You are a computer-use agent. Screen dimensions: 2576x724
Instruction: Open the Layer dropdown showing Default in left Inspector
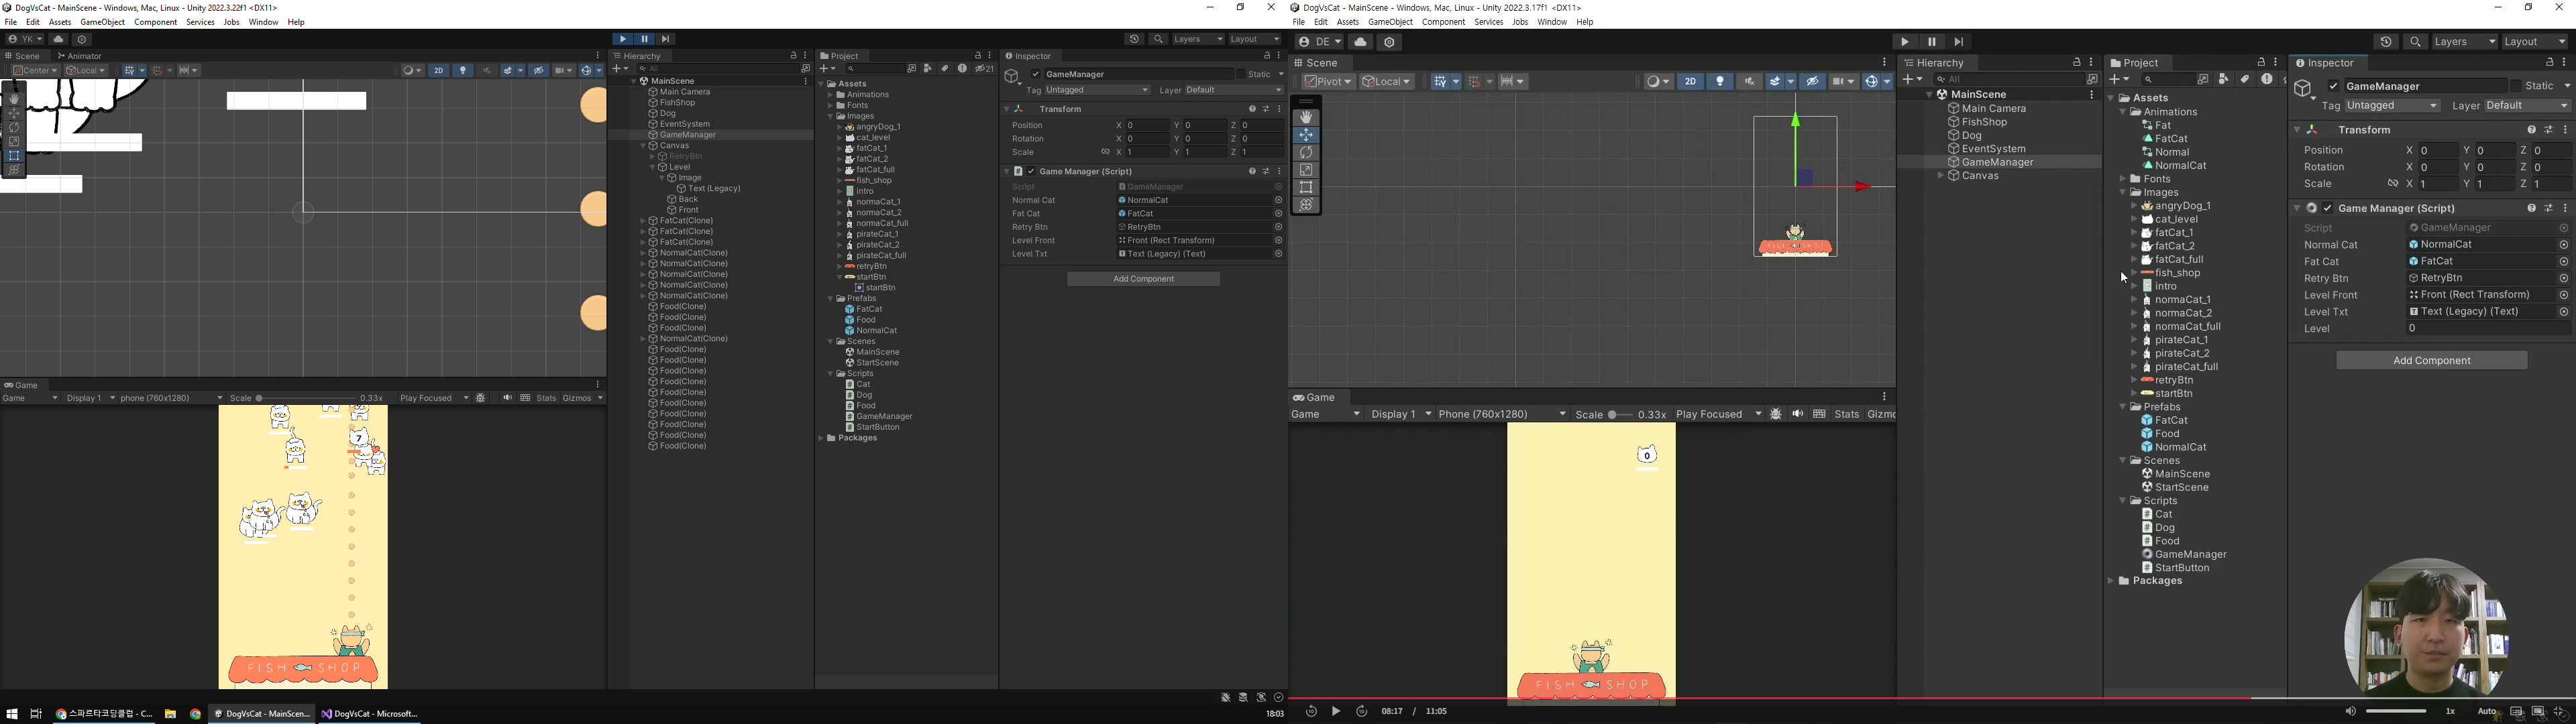click(1234, 90)
